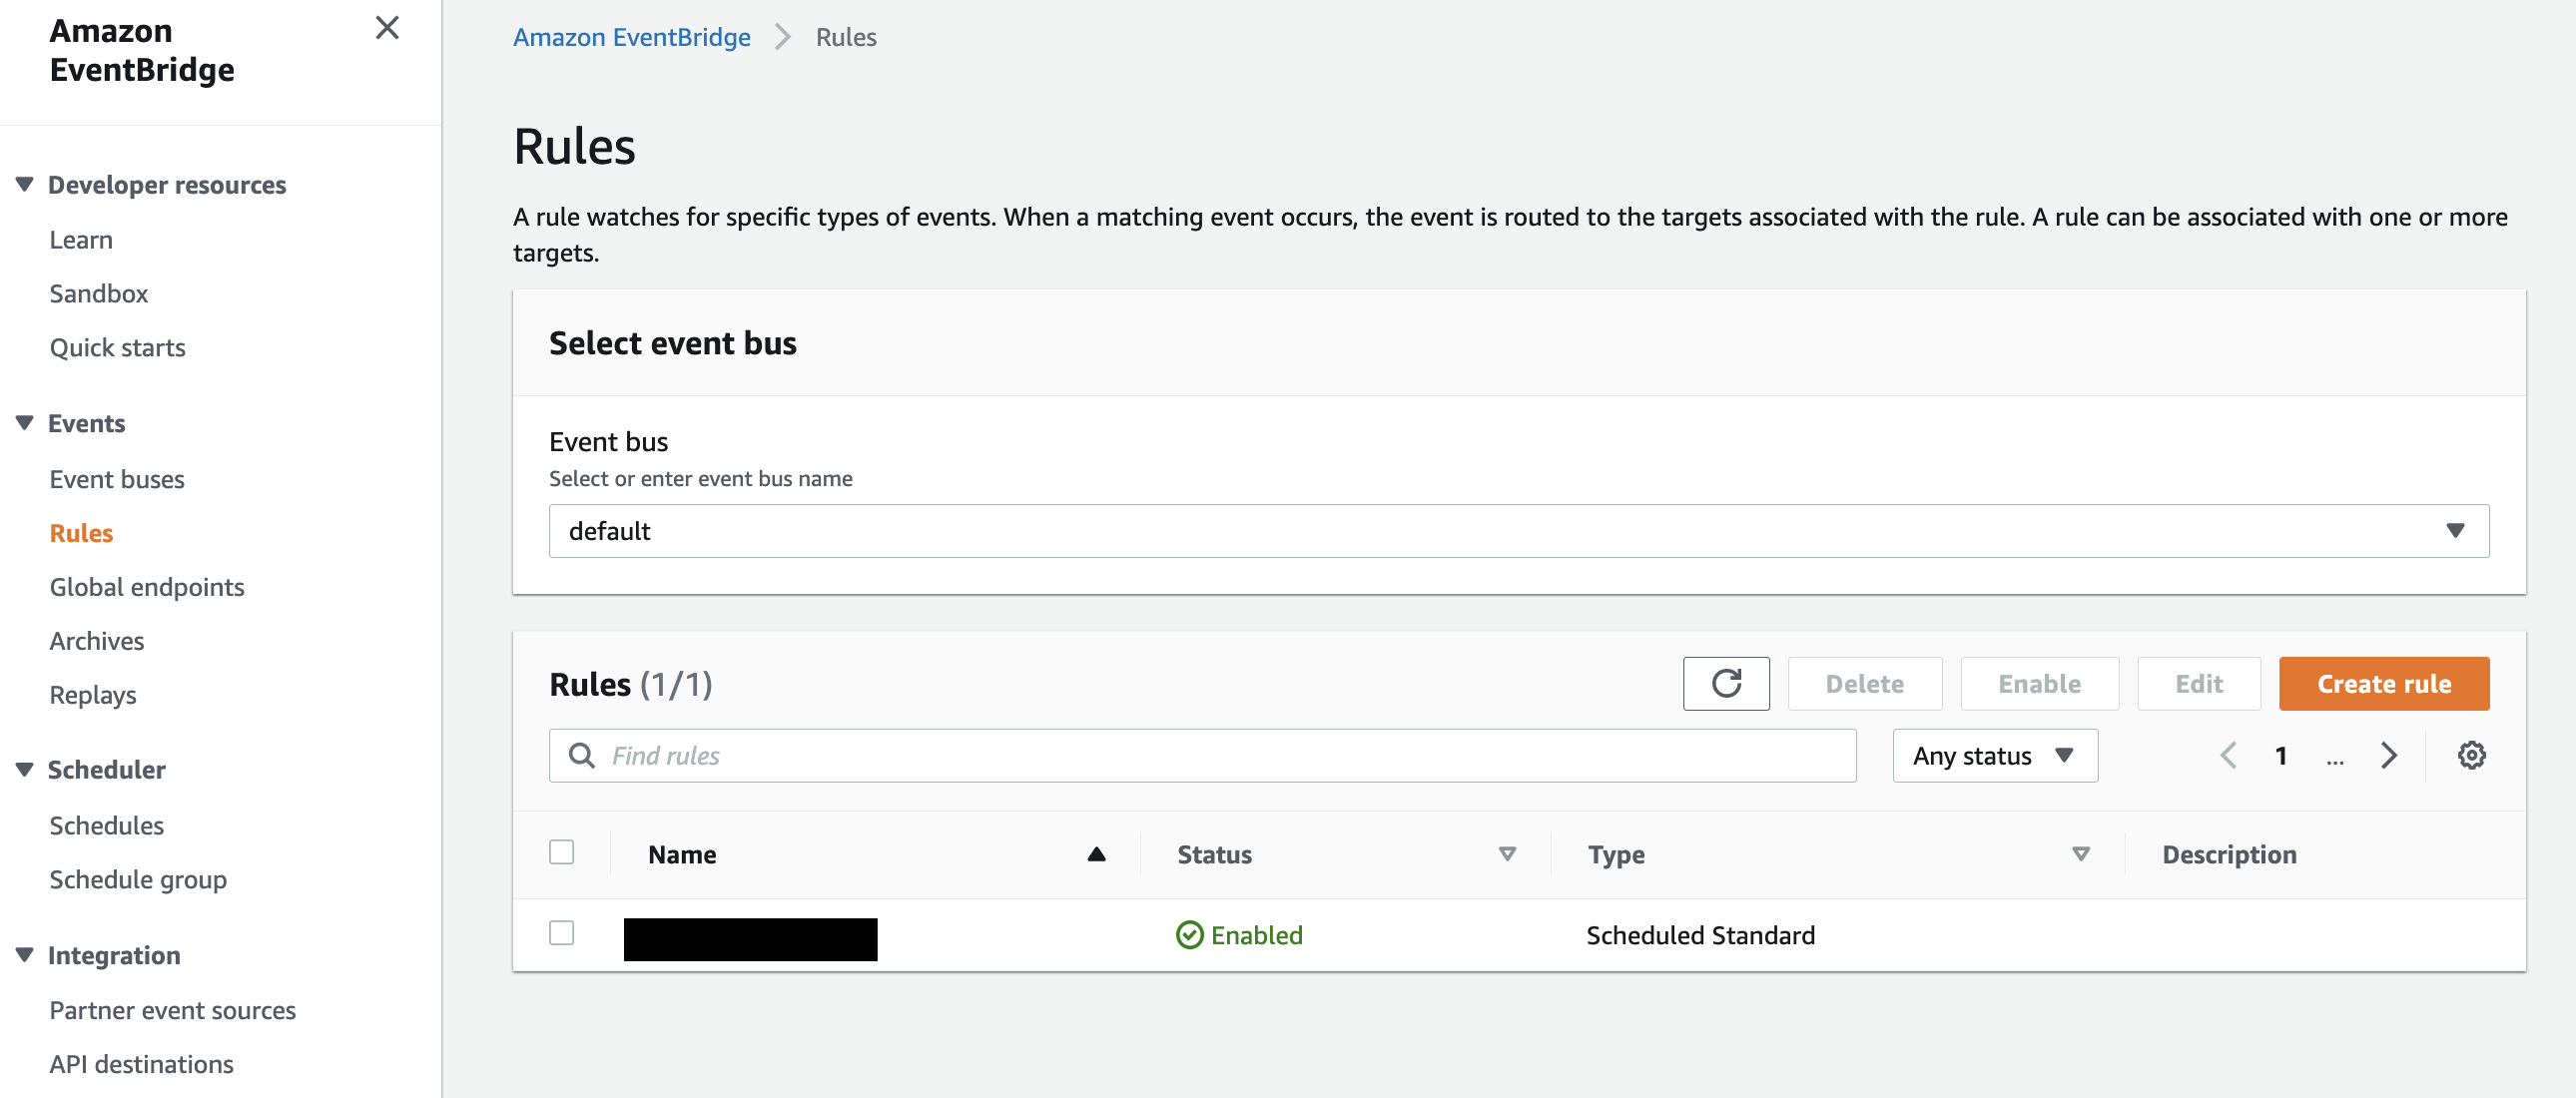Click the refresh rules icon button

point(1725,684)
